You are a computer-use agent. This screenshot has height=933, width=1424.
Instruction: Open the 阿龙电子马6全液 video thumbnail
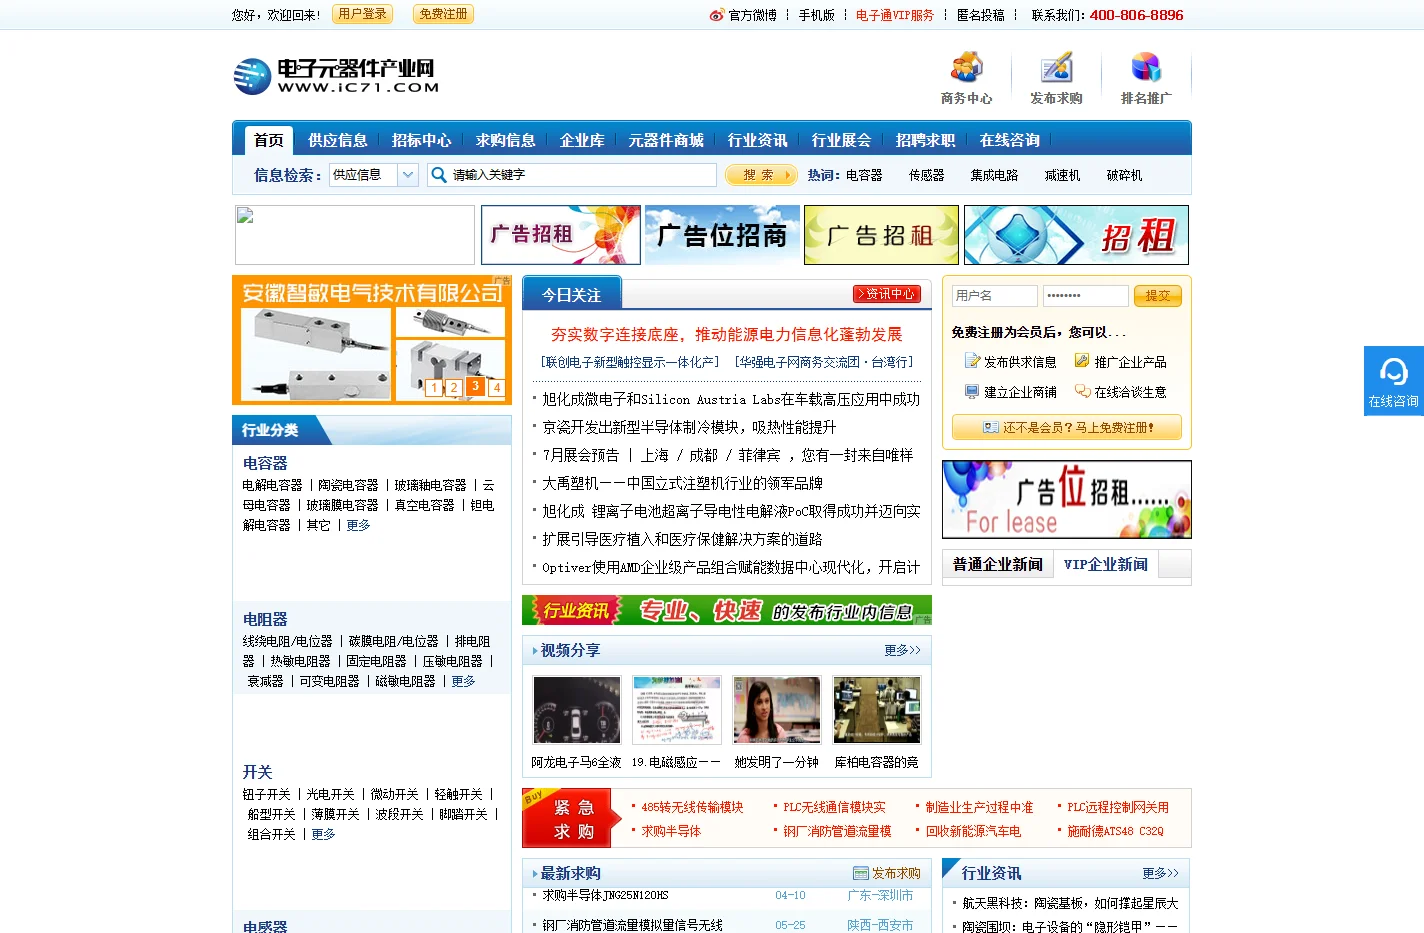[577, 710]
